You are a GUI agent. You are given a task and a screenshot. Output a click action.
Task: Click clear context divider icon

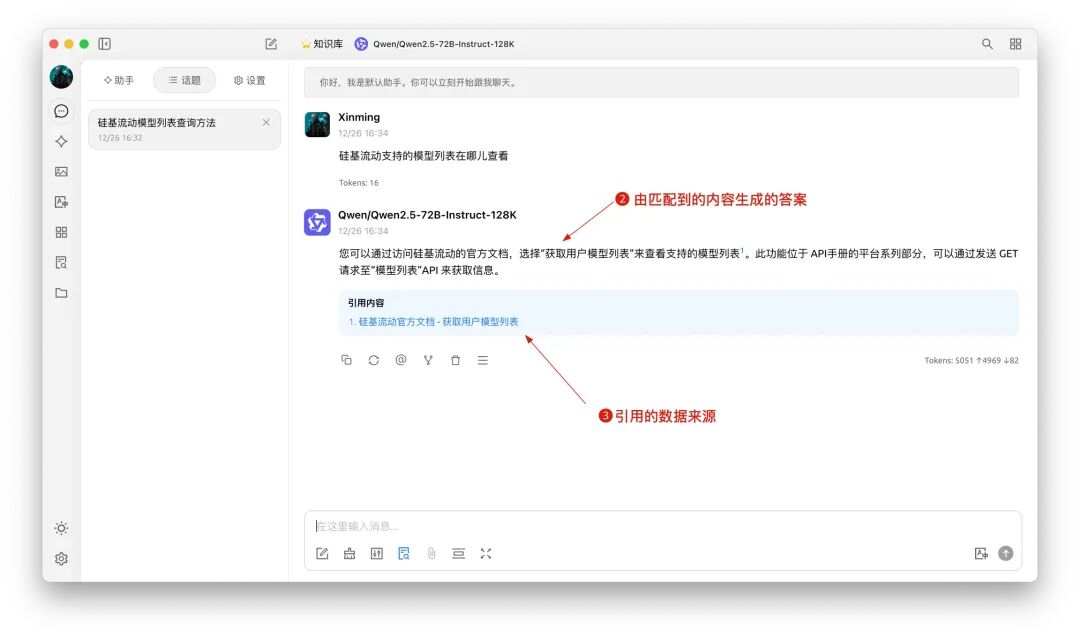459,554
